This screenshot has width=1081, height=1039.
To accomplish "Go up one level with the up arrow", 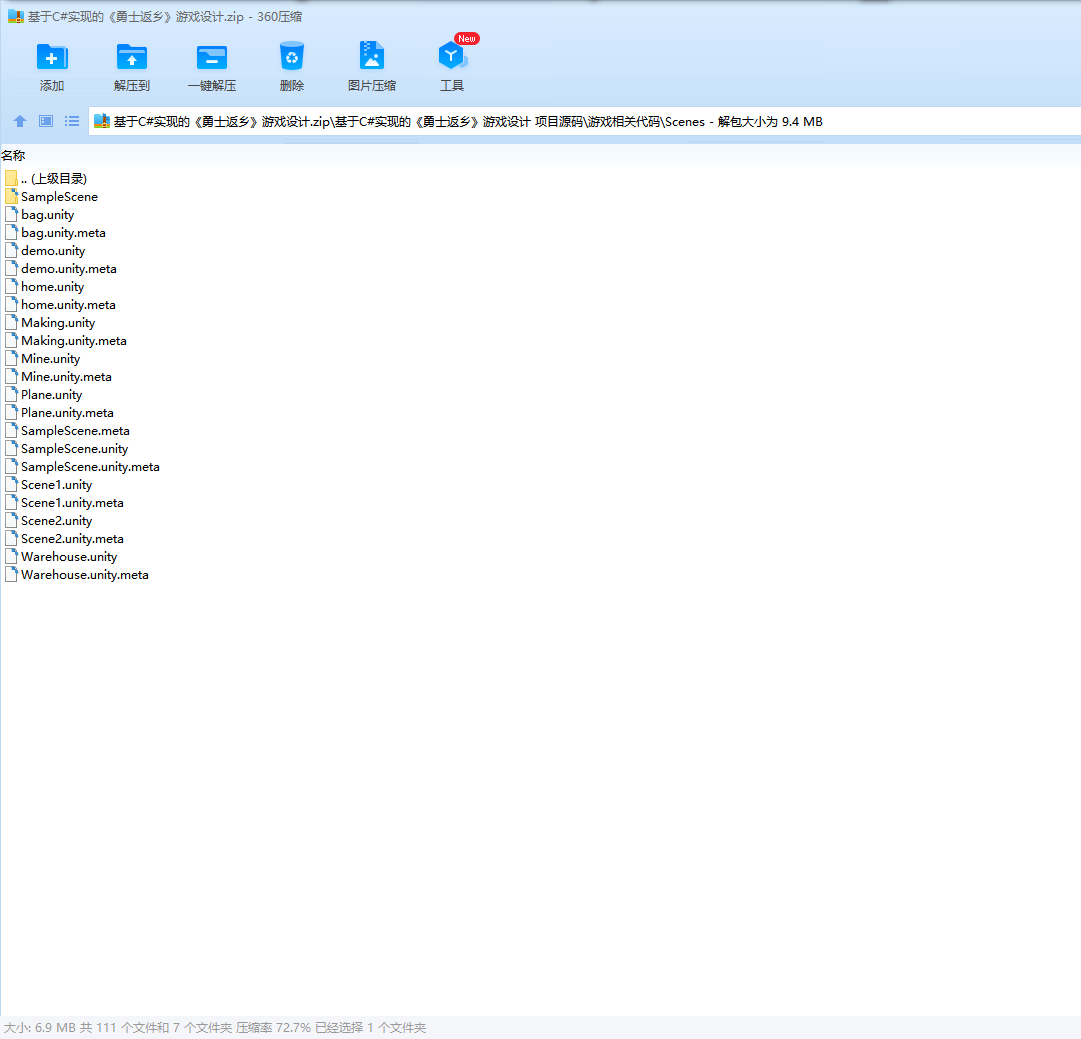I will pyautogui.click(x=20, y=121).
